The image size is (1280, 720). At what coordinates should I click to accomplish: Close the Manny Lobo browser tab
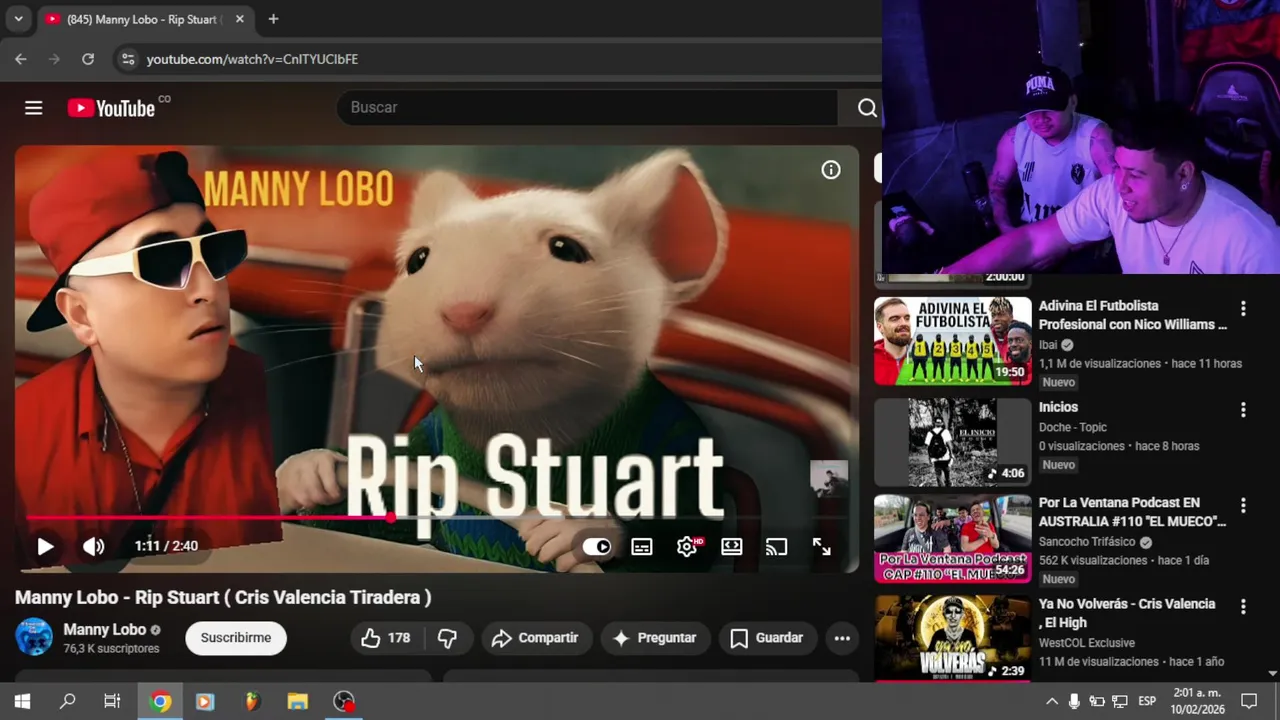click(240, 19)
